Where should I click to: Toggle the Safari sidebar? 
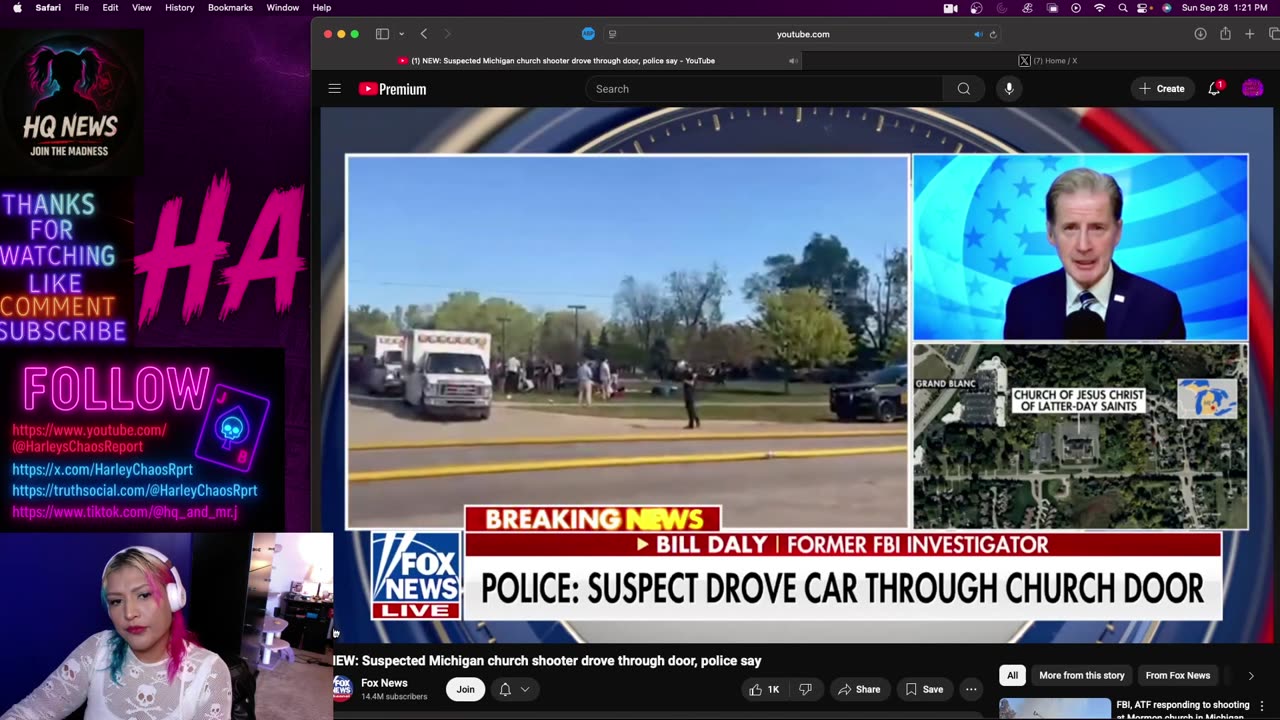tap(382, 34)
